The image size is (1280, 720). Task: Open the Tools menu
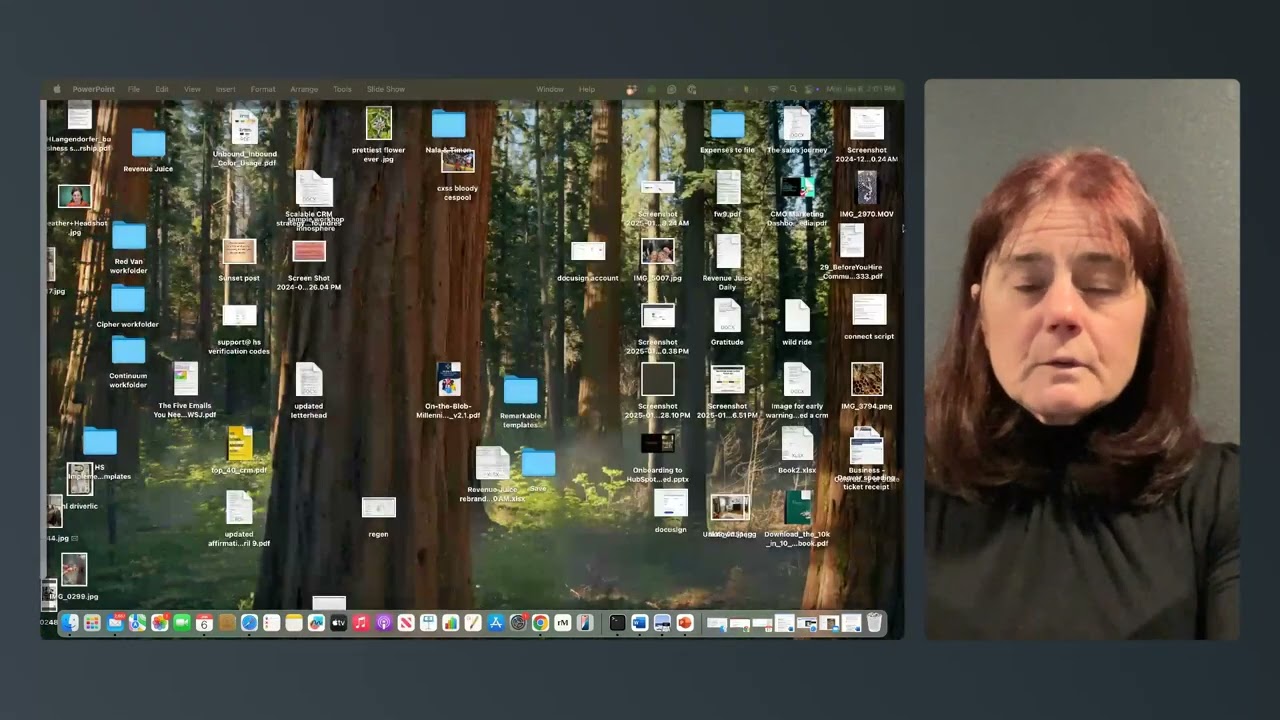(x=342, y=90)
